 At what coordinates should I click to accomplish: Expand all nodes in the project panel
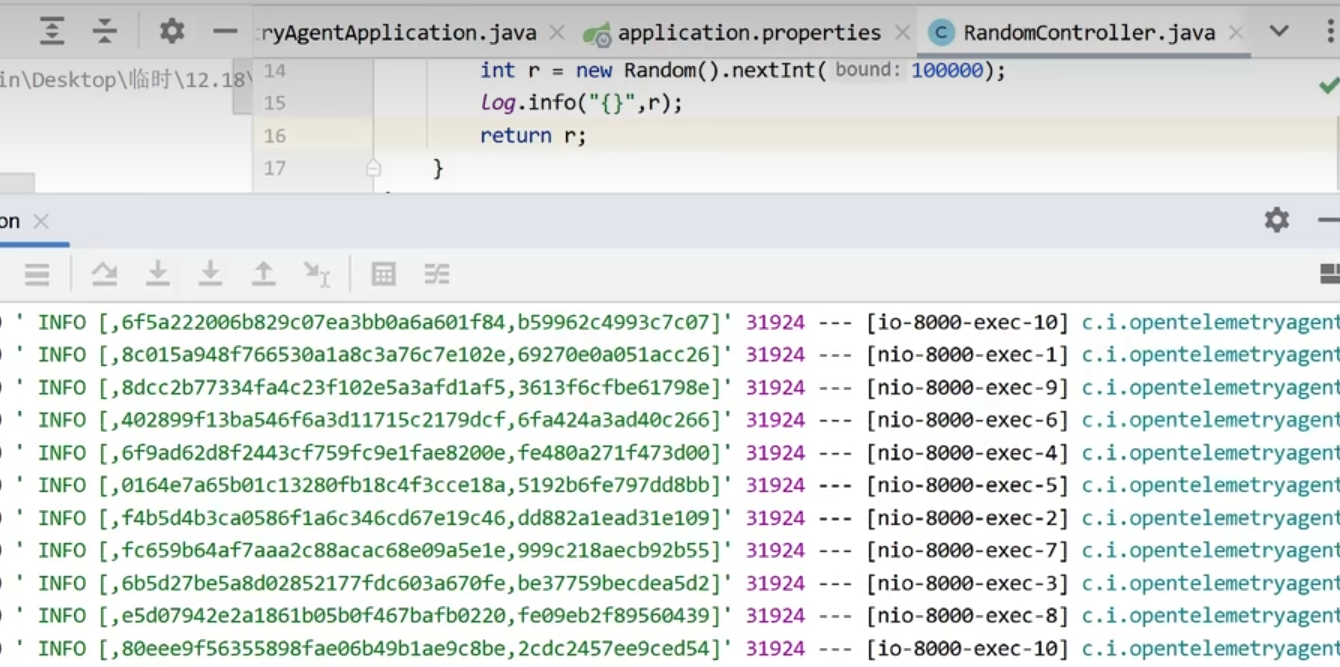click(52, 32)
